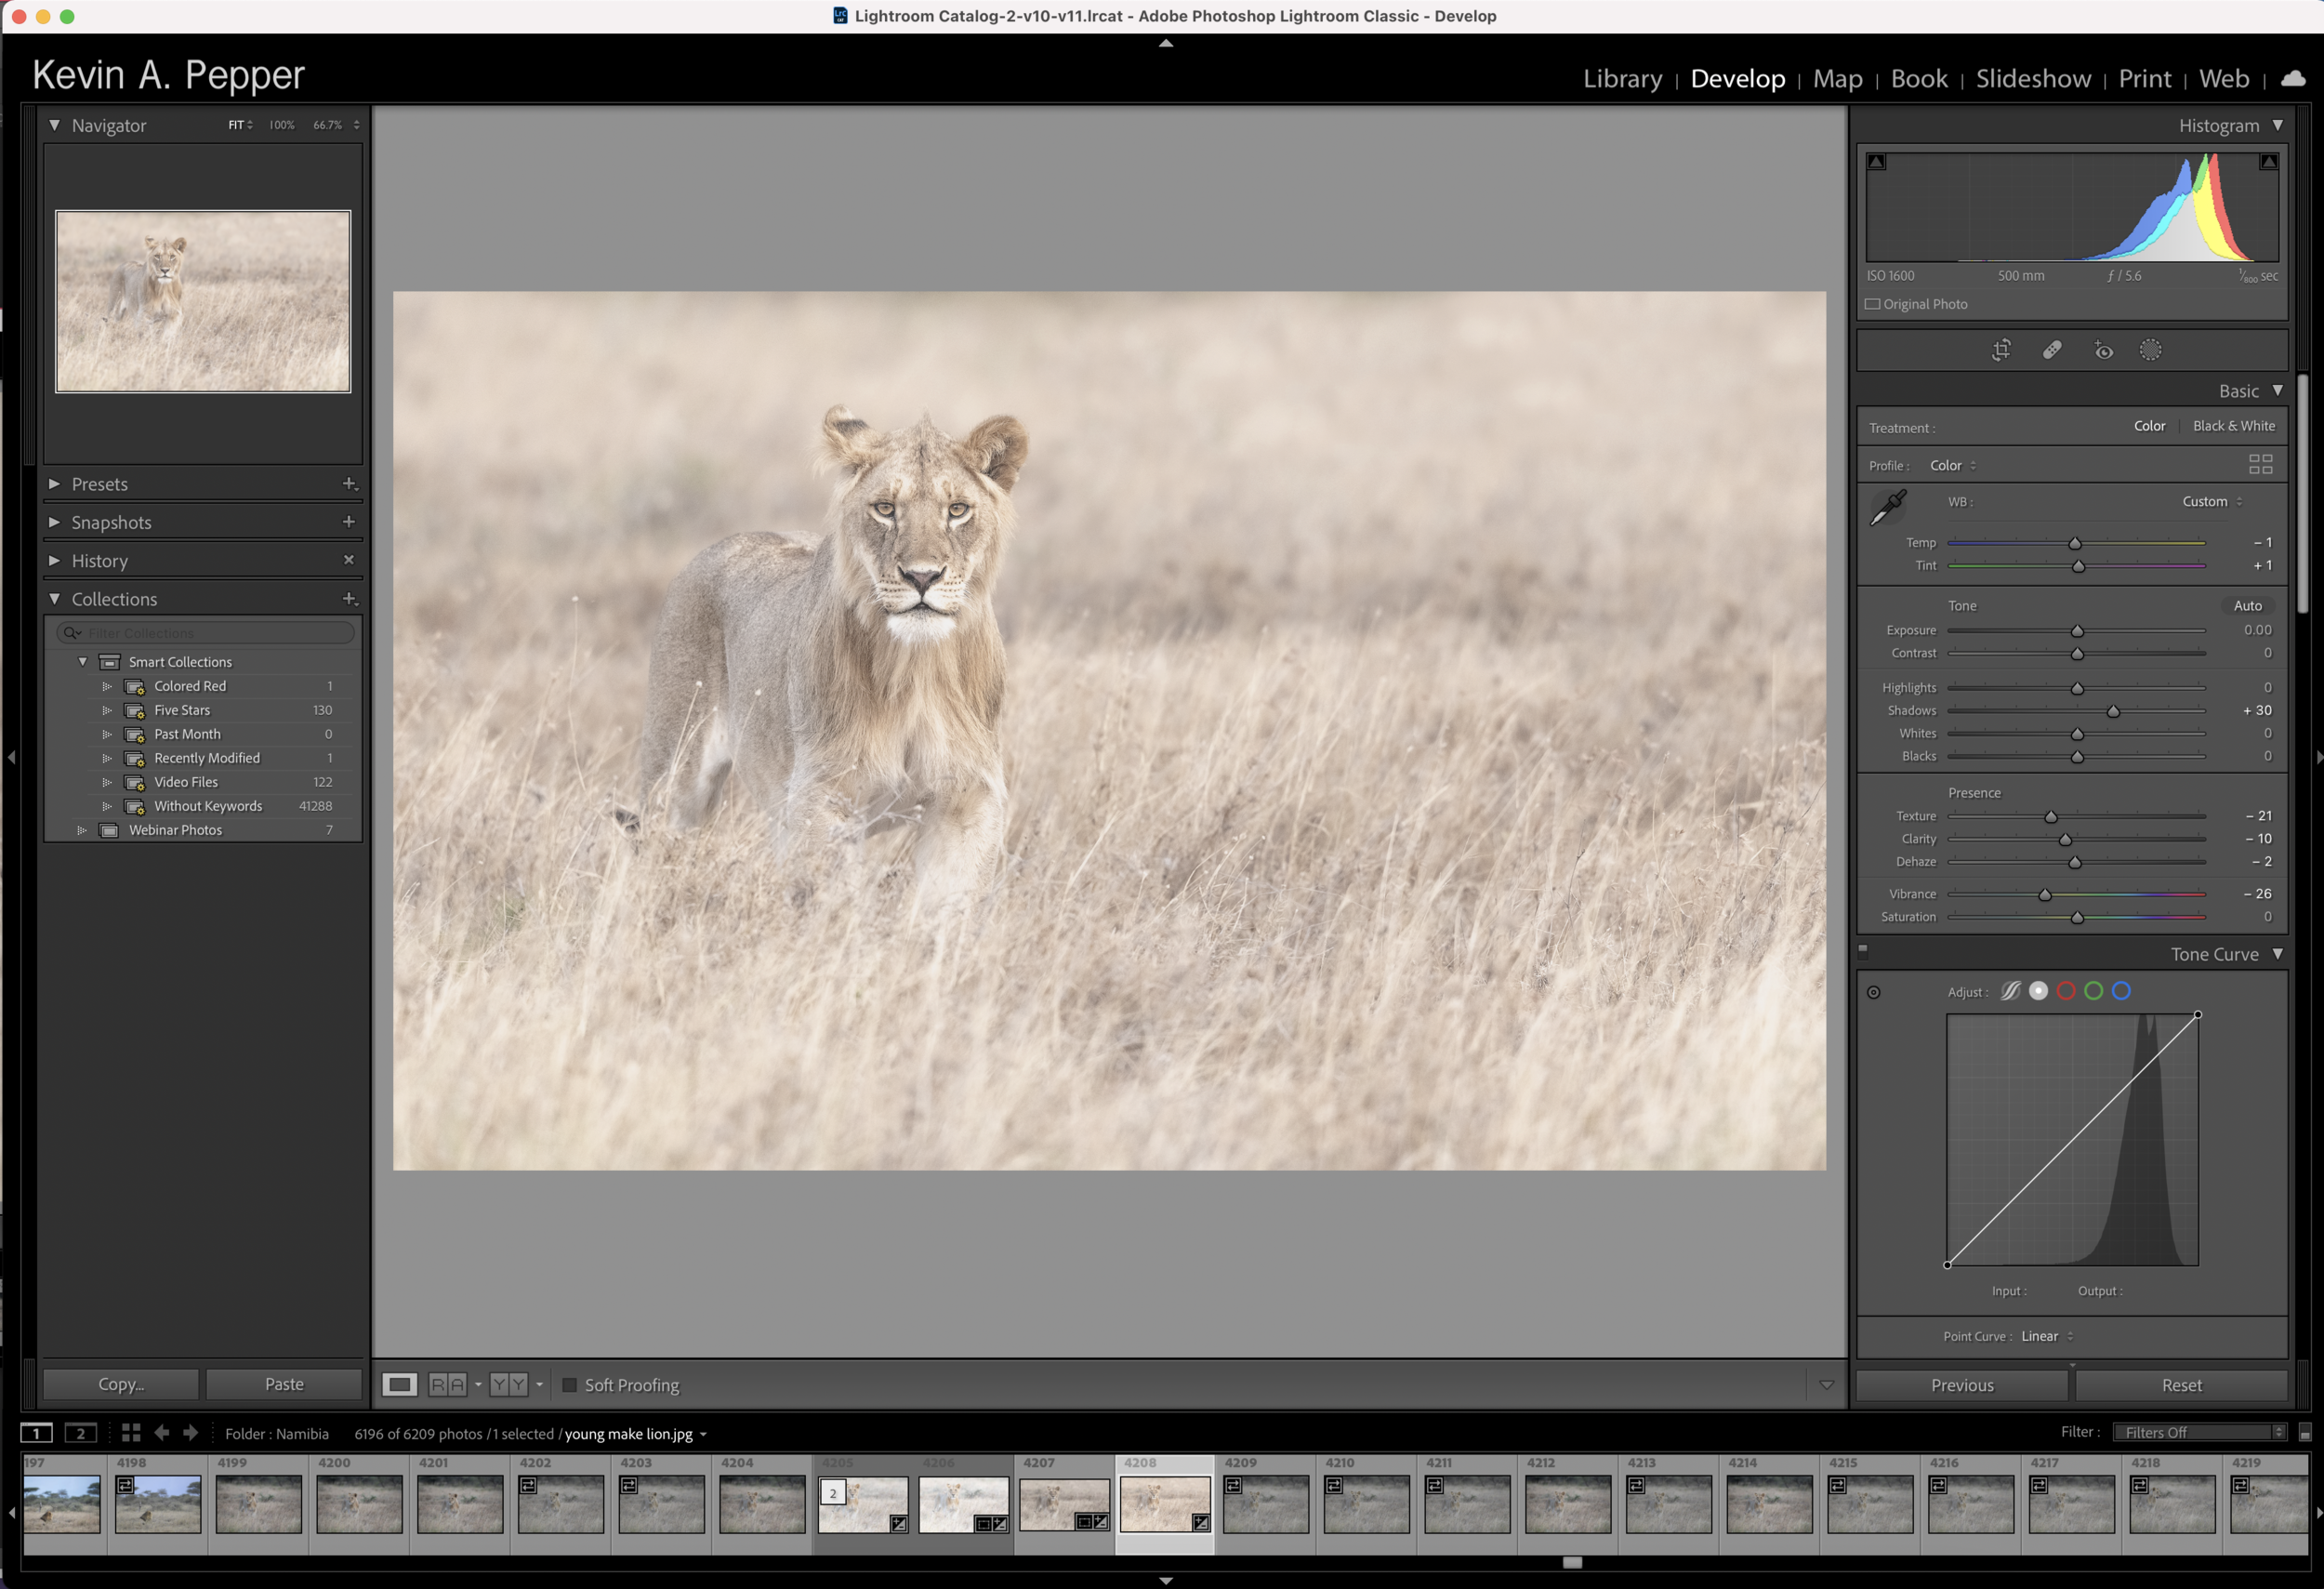Select the Red Eye Correction tool
The height and width of the screenshot is (1589, 2324).
coord(2103,350)
